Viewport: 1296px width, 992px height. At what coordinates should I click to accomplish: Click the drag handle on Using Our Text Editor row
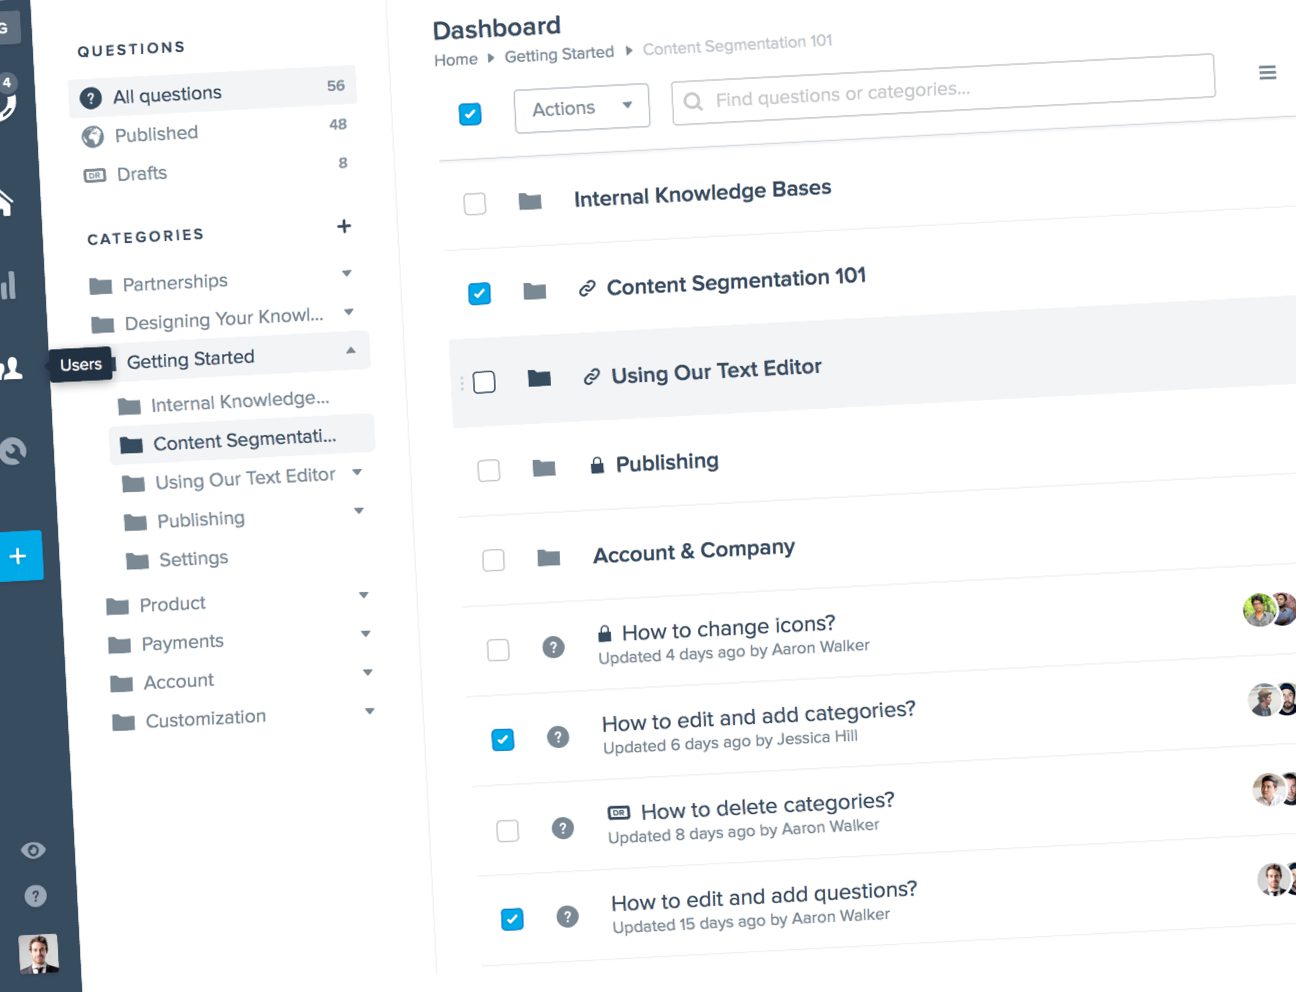(x=462, y=382)
